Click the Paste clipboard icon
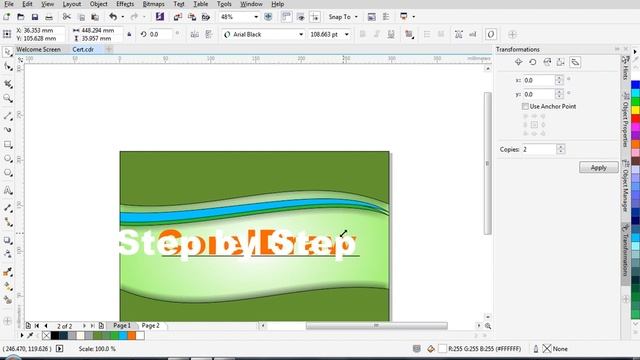 (95, 17)
